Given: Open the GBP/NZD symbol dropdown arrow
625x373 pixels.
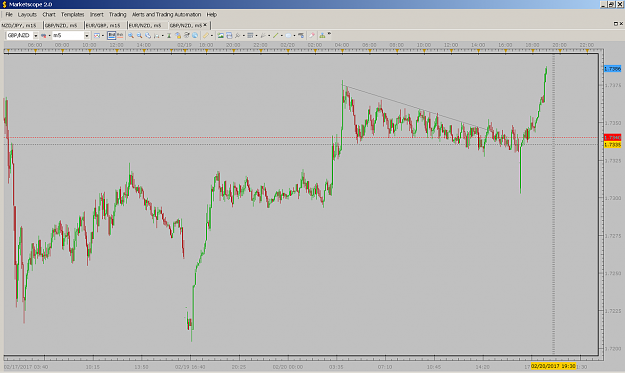Looking at the screenshot, I should click(x=35, y=35).
